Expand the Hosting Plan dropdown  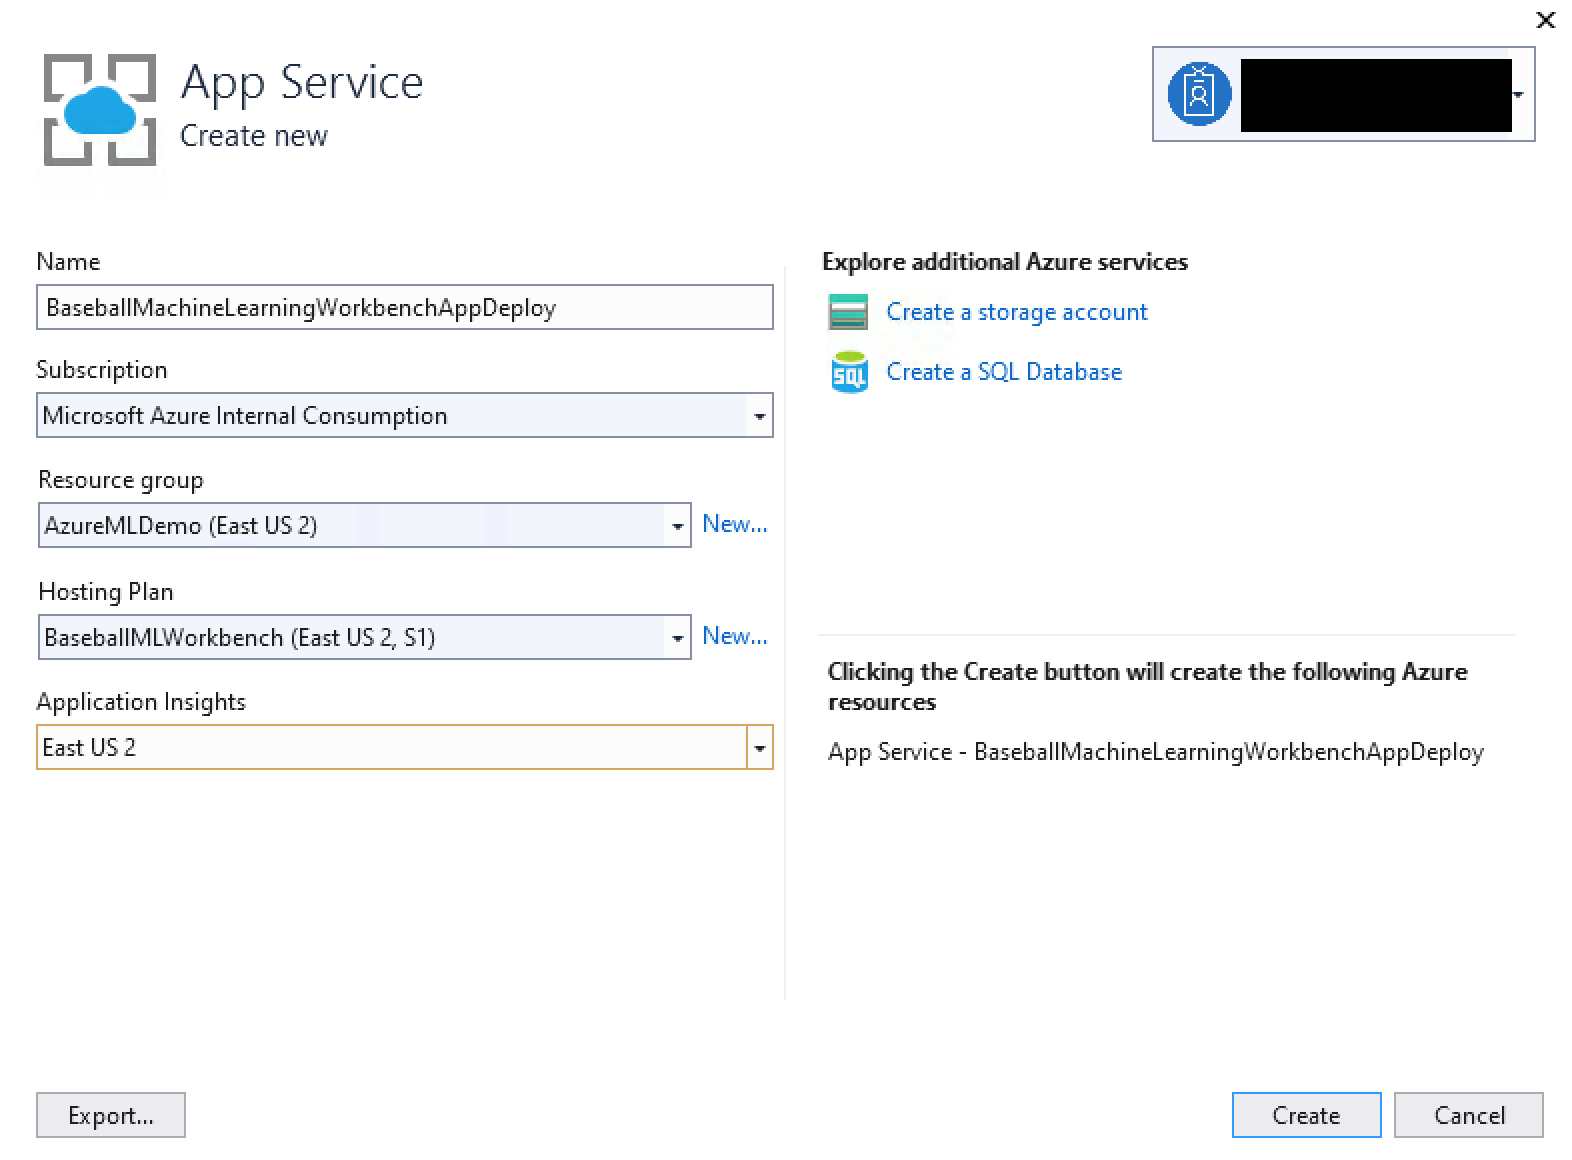(677, 638)
